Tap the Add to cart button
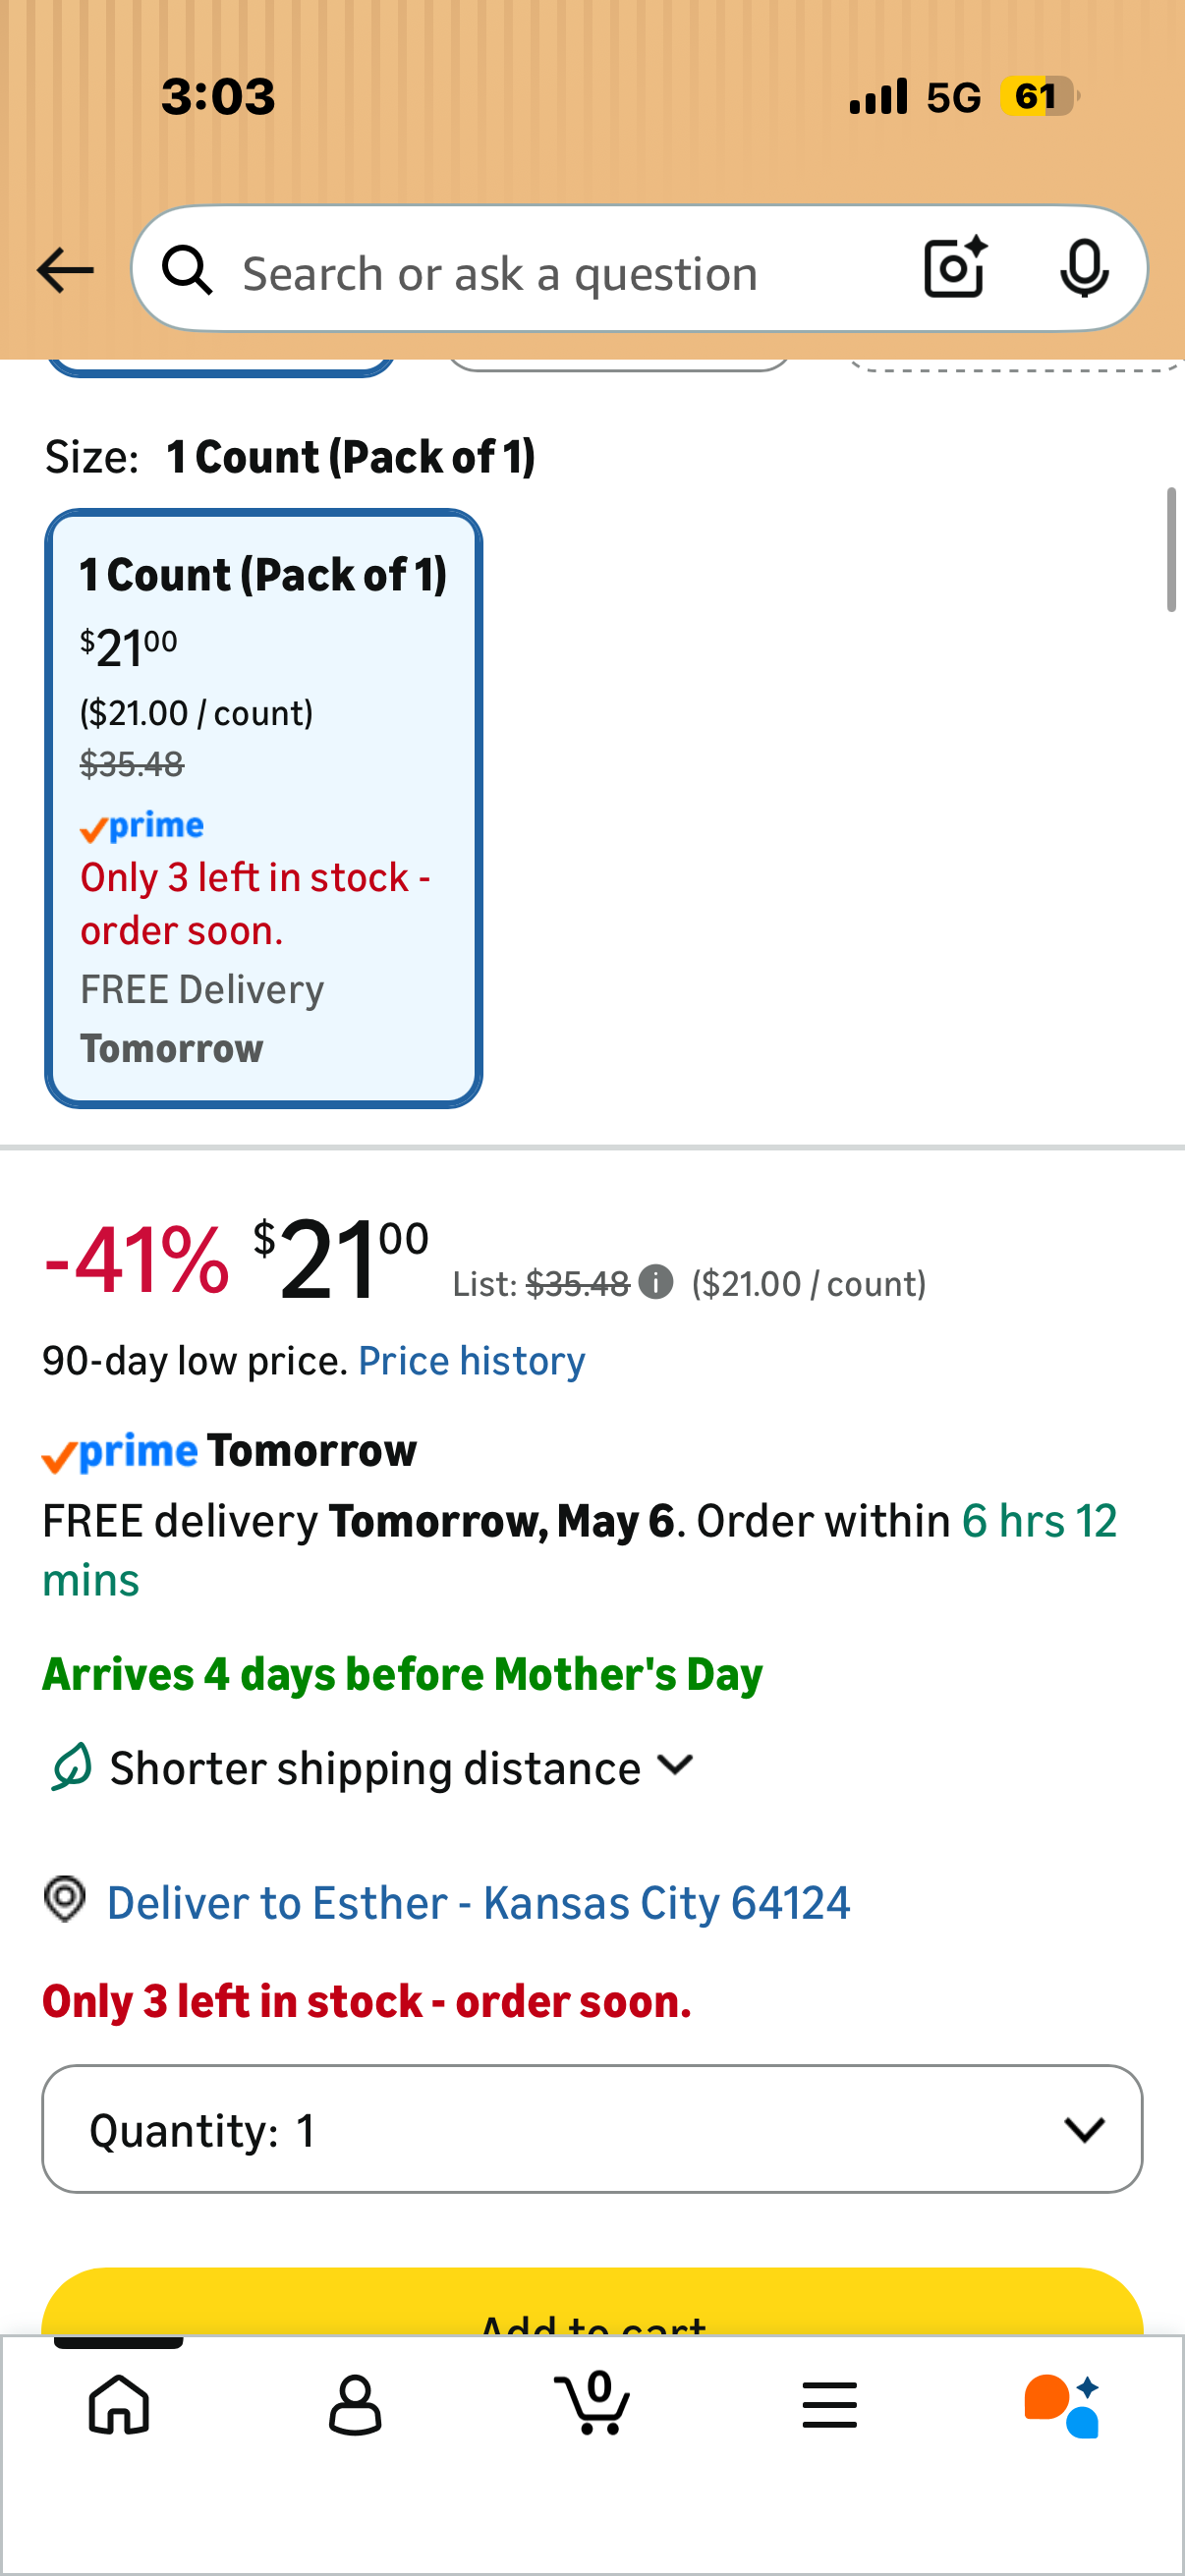The height and width of the screenshot is (2576, 1185). 592,2303
